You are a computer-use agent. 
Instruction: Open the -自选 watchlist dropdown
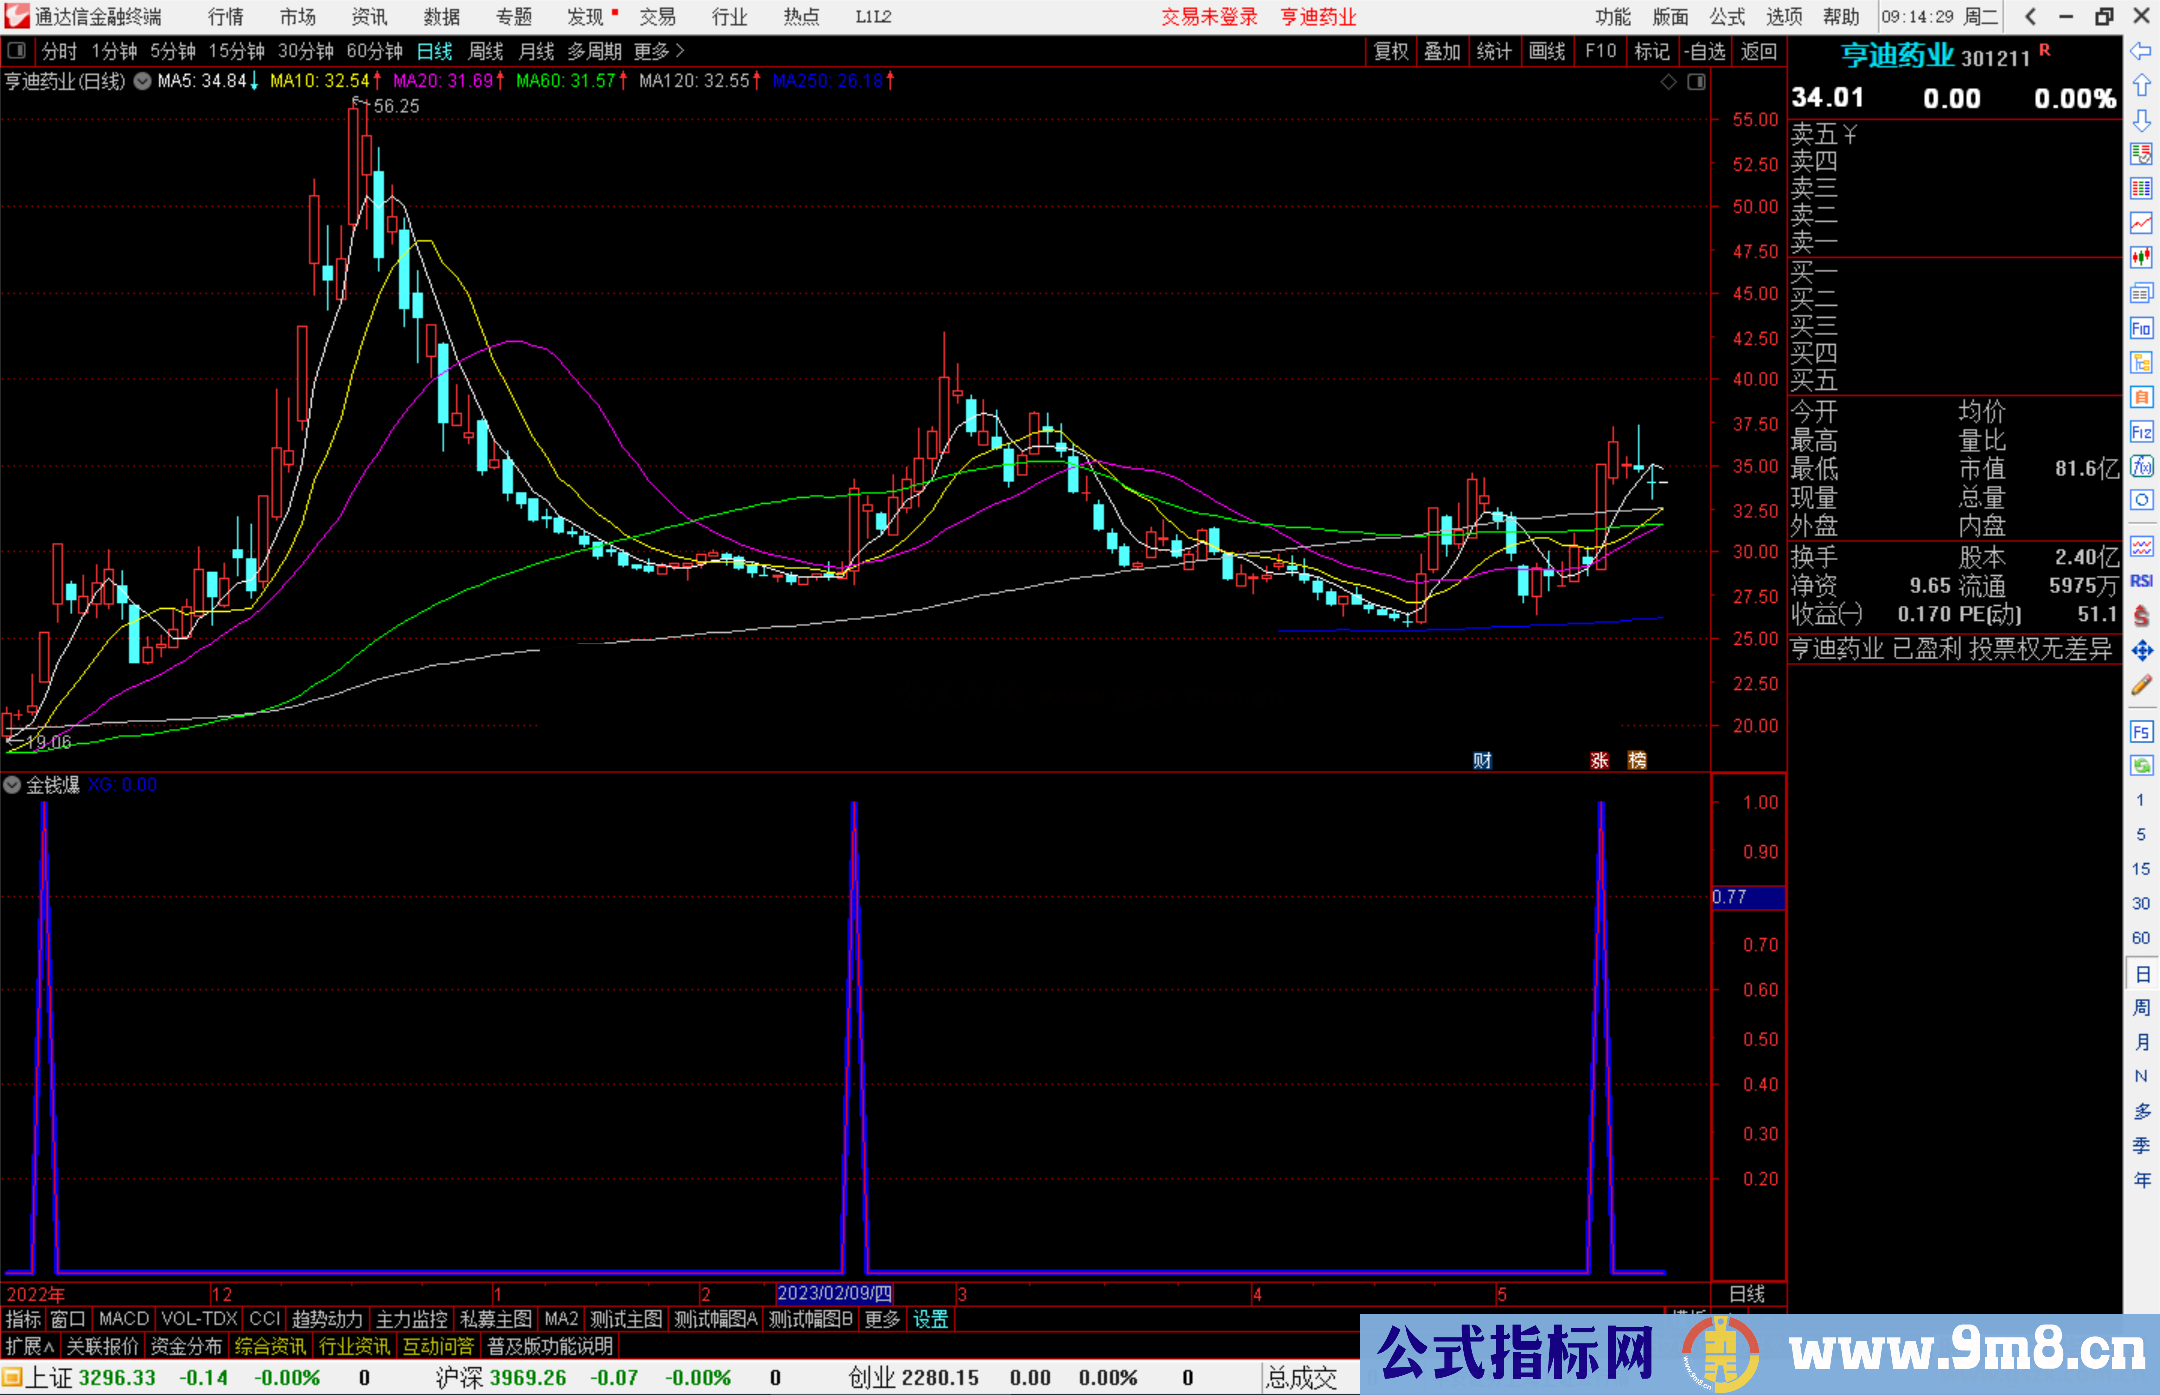[x=1705, y=51]
